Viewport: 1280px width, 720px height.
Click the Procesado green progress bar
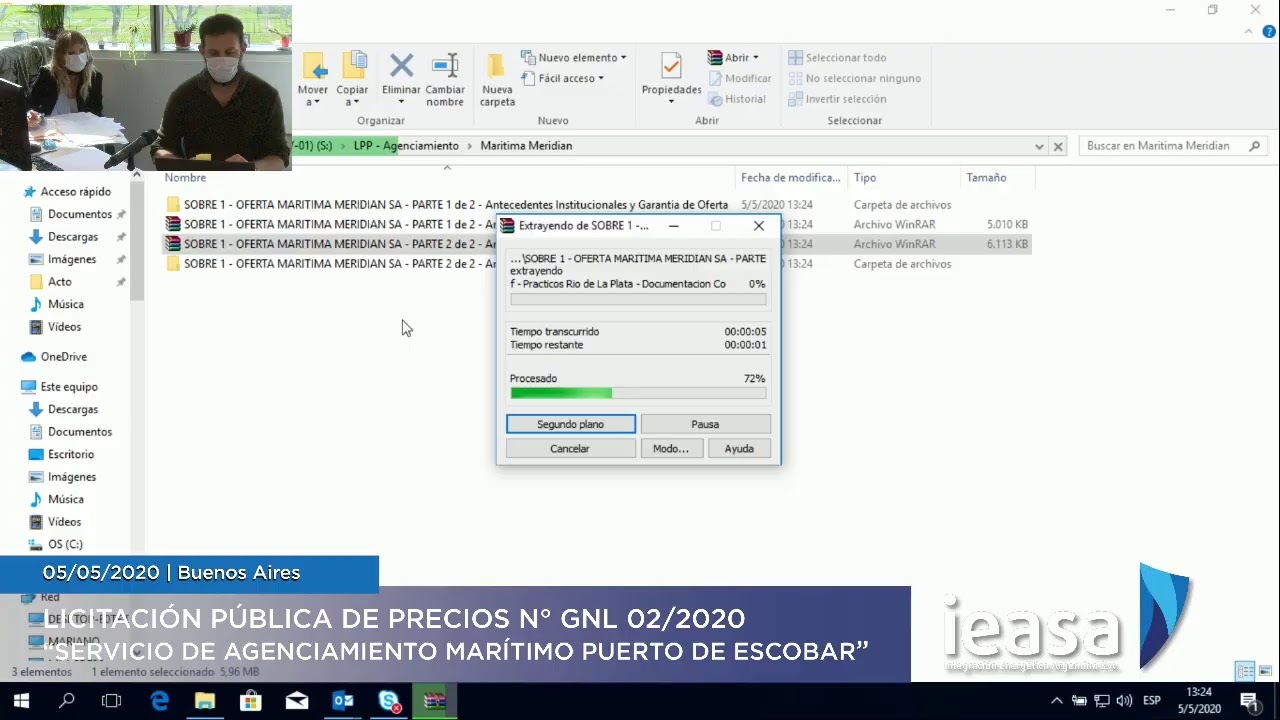638,393
